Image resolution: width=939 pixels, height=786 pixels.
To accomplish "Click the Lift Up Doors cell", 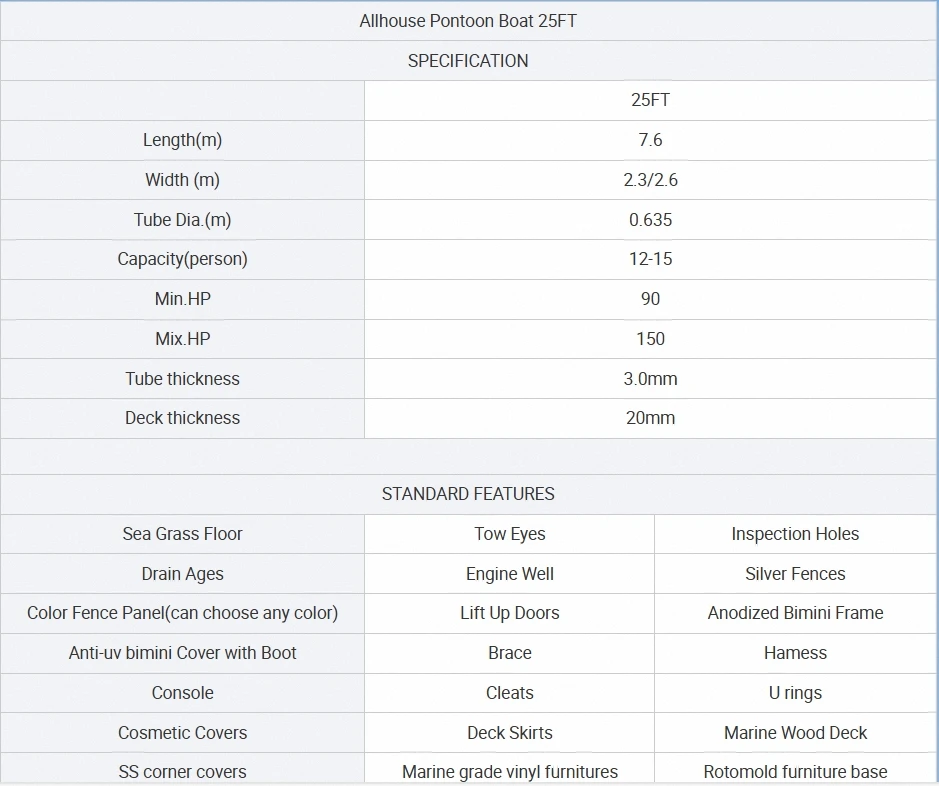I will 510,613.
